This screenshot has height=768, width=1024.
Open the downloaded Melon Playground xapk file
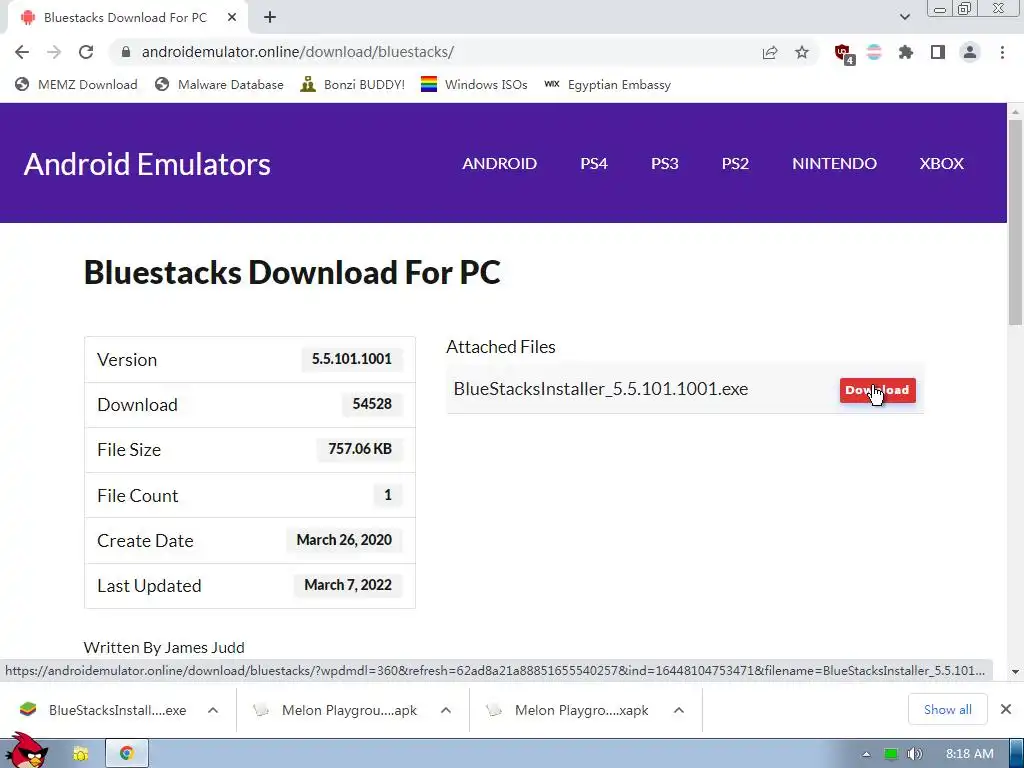tap(569, 710)
